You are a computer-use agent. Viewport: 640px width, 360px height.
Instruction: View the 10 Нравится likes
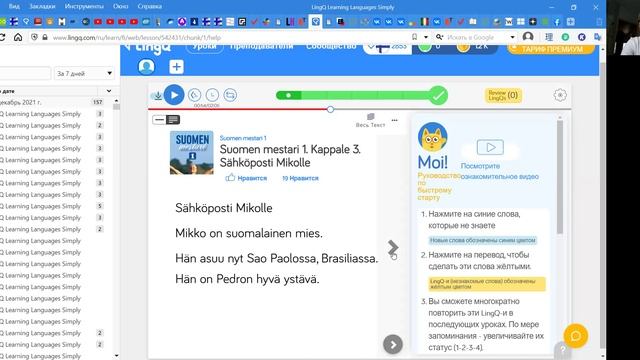pos(300,178)
